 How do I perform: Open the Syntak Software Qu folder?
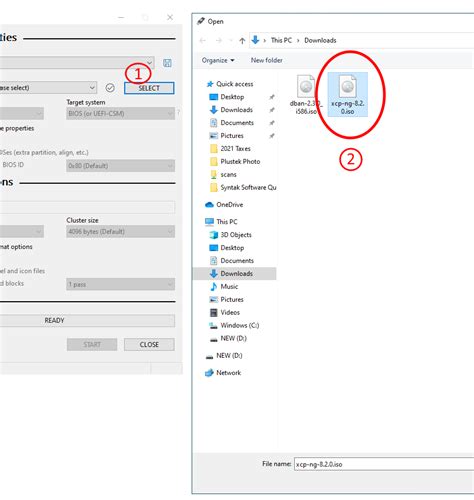pyautogui.click(x=248, y=188)
